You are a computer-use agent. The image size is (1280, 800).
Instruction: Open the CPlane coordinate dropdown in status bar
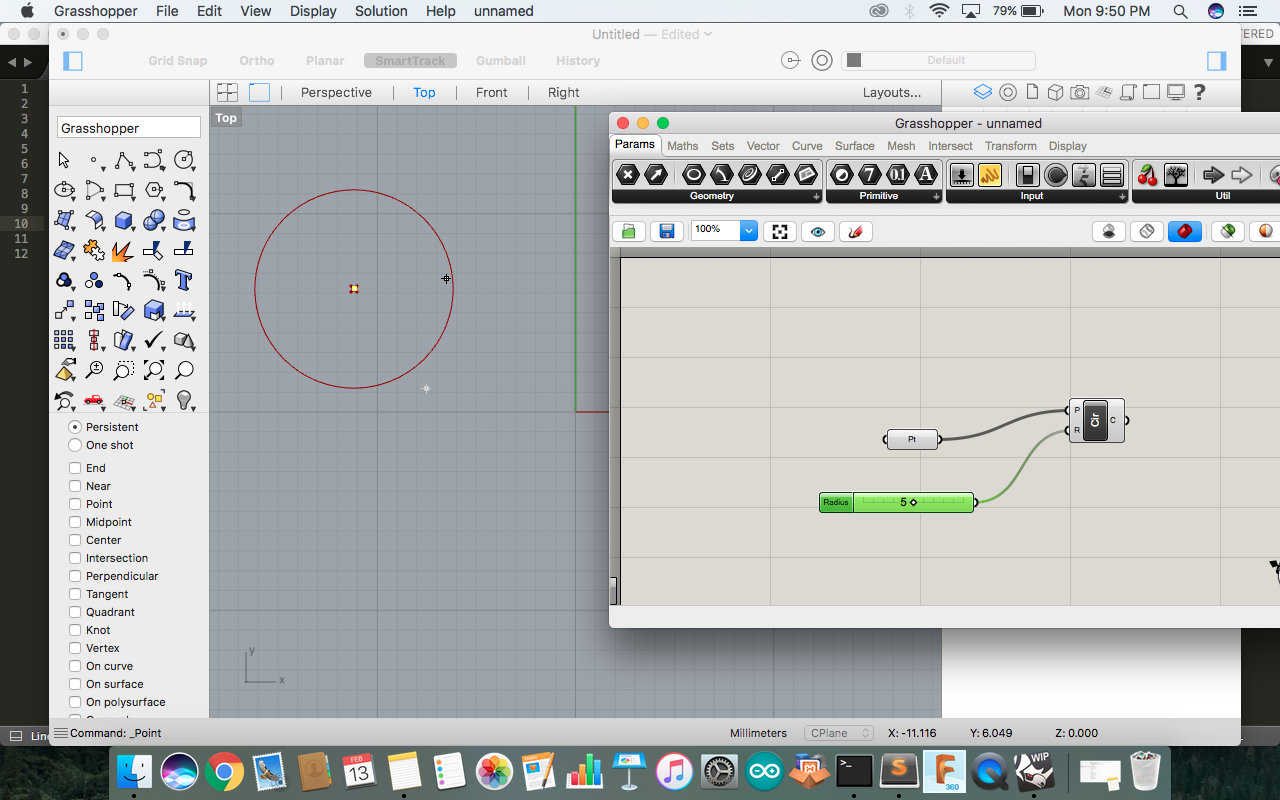tap(839, 733)
